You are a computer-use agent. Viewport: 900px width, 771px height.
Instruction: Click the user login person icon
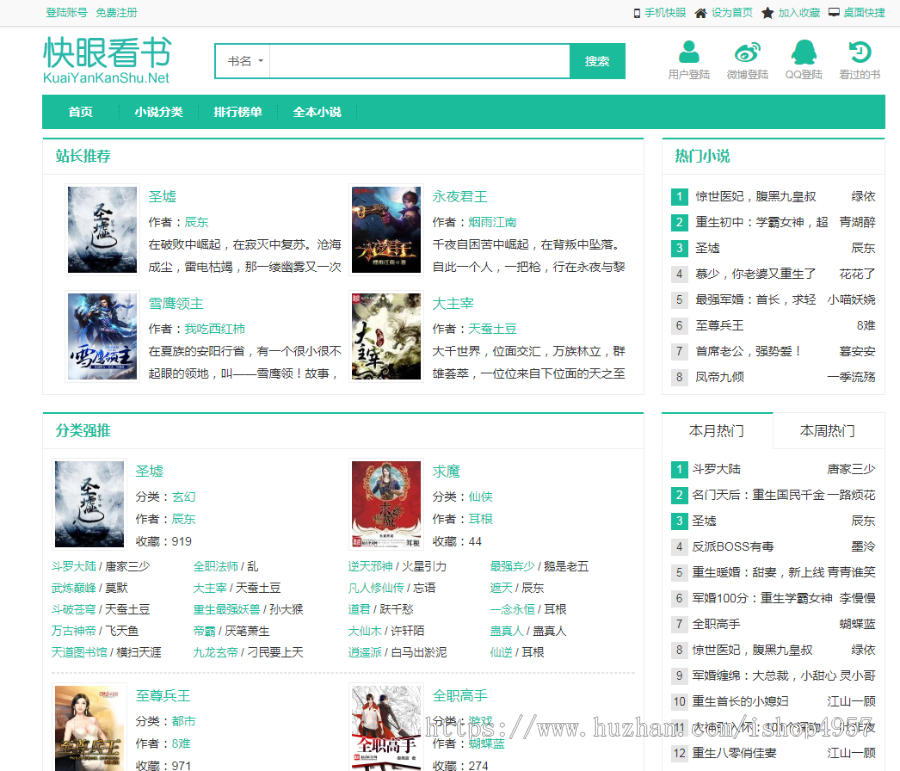pyautogui.click(x=689, y=52)
